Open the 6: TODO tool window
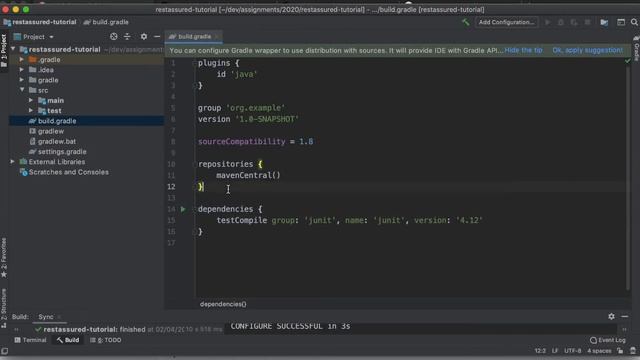The width and height of the screenshot is (640, 360). (105, 340)
